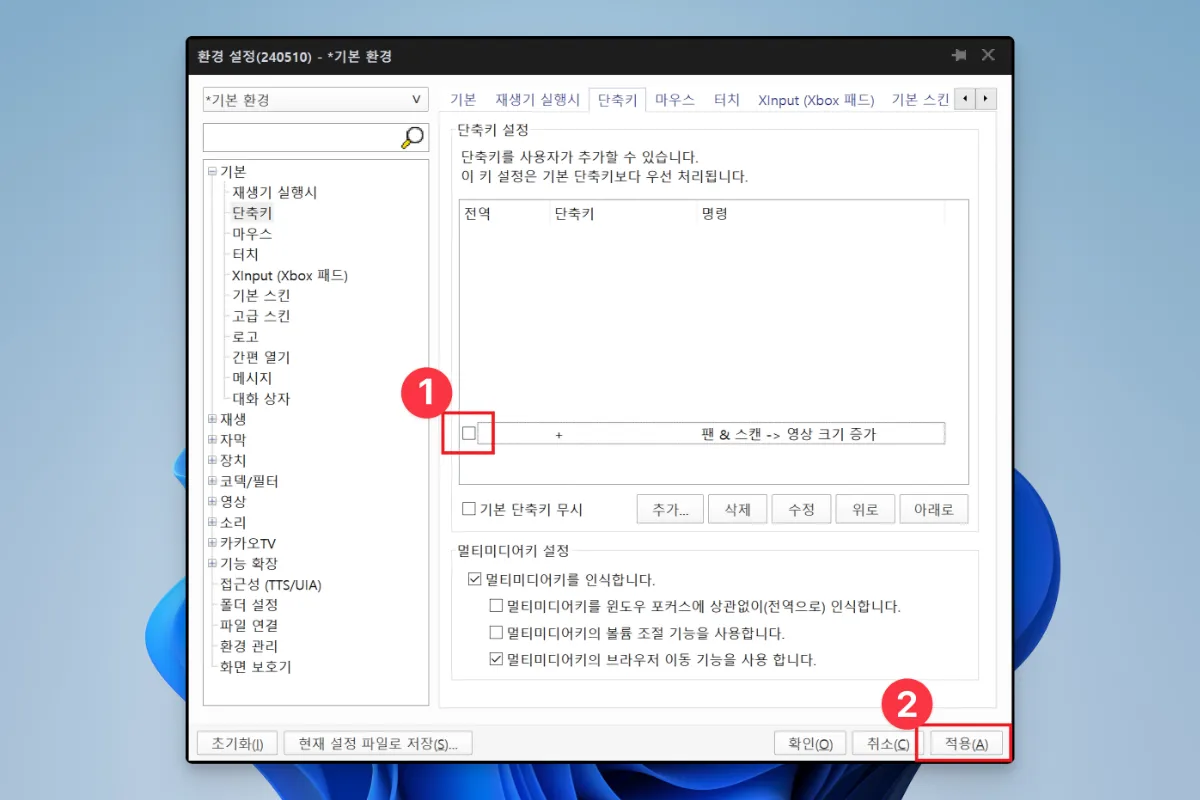Click the 추가 add hotkey button
The height and width of the screenshot is (800, 1200).
[x=669, y=508]
